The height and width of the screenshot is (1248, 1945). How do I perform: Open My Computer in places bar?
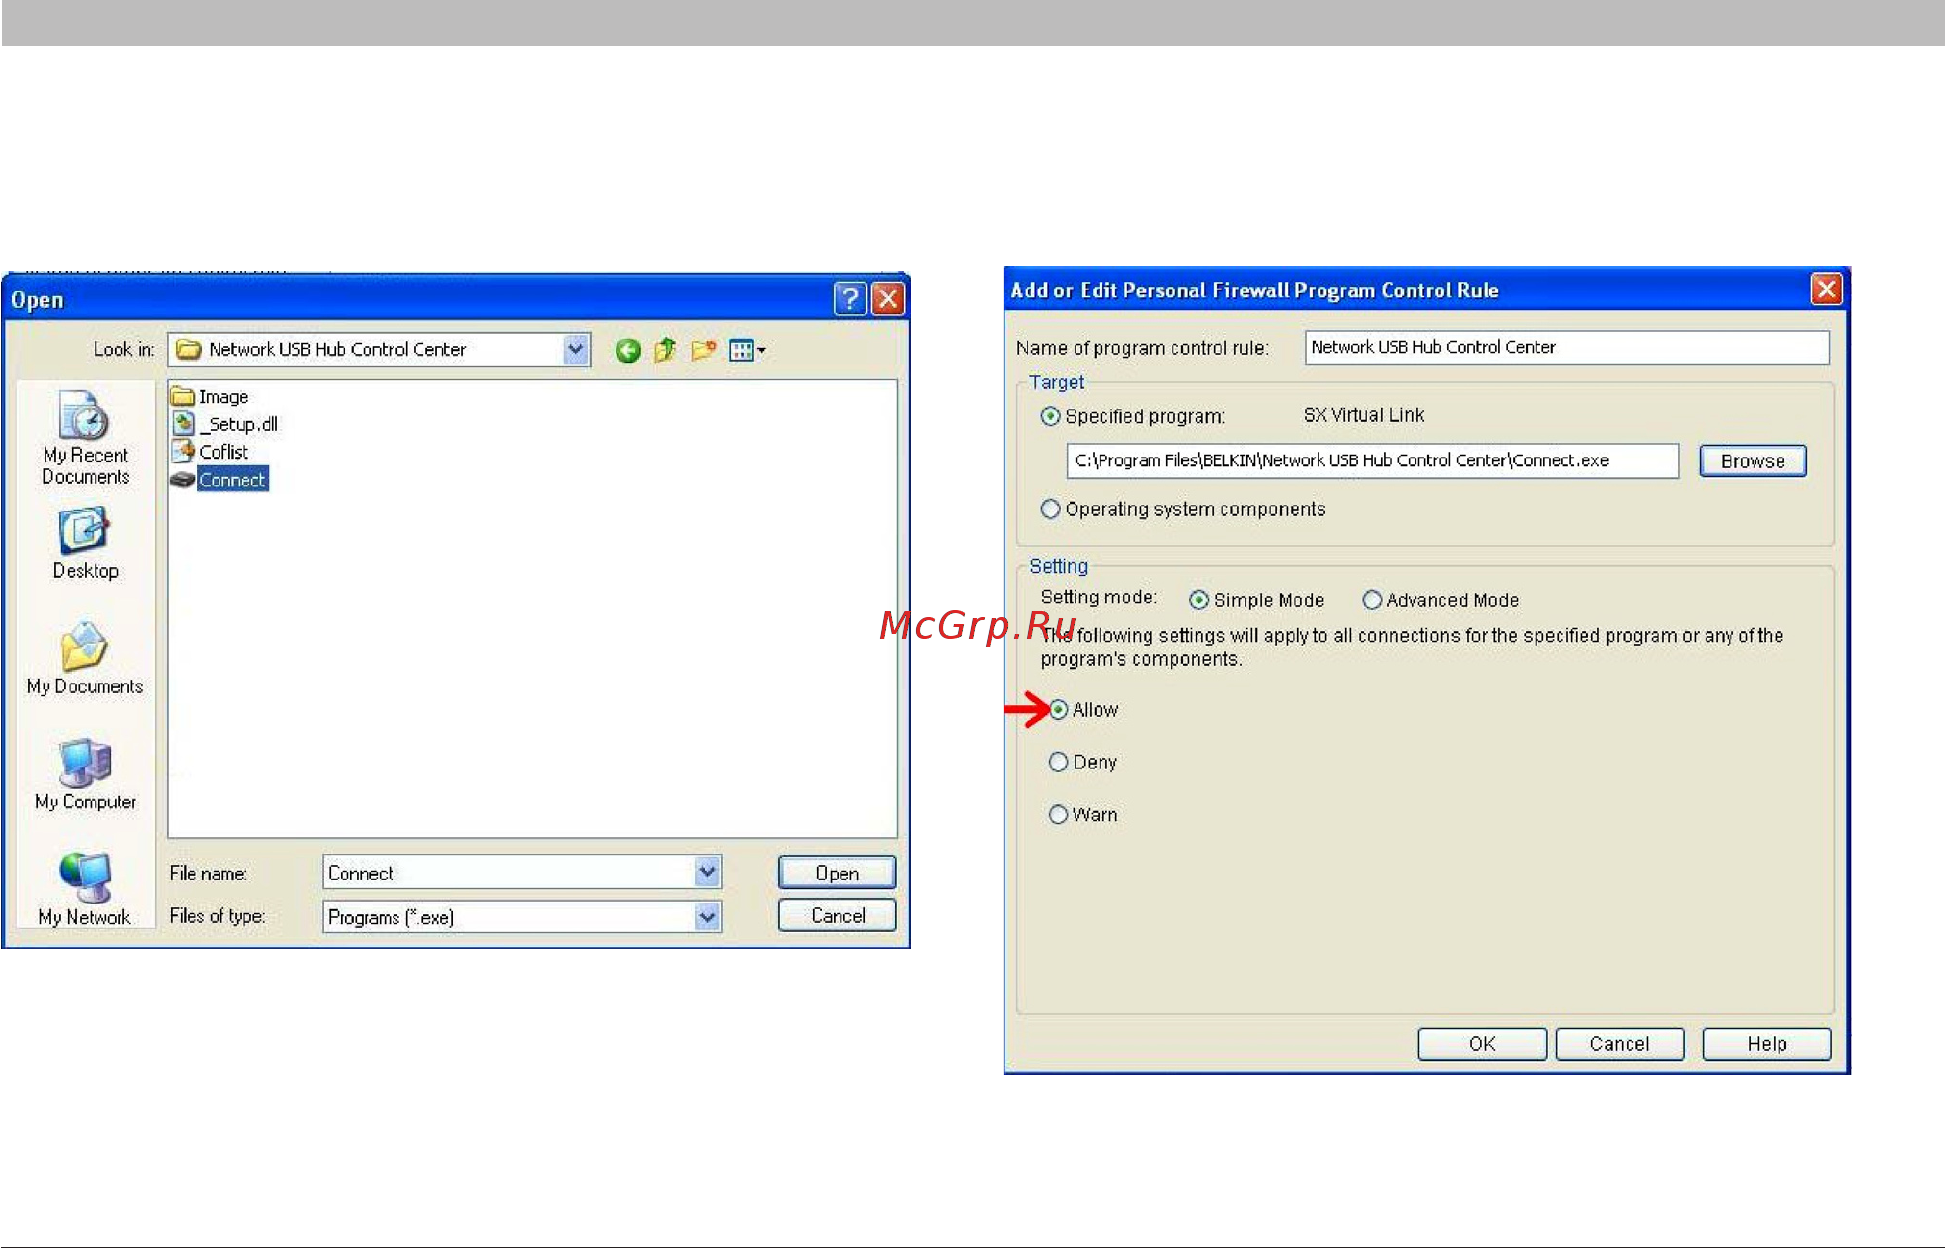85,774
